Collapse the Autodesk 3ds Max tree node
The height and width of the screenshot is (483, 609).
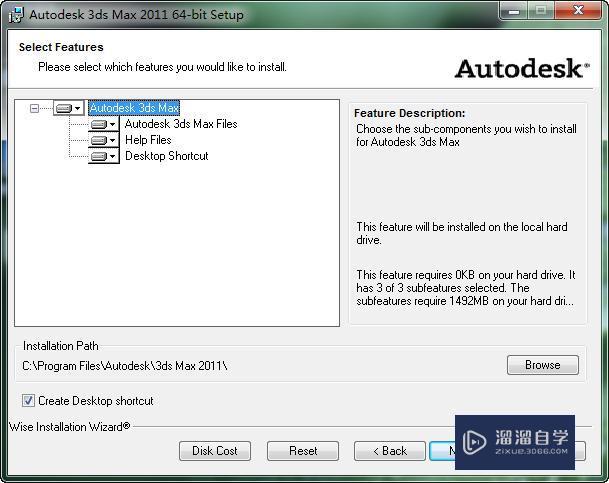tap(34, 108)
